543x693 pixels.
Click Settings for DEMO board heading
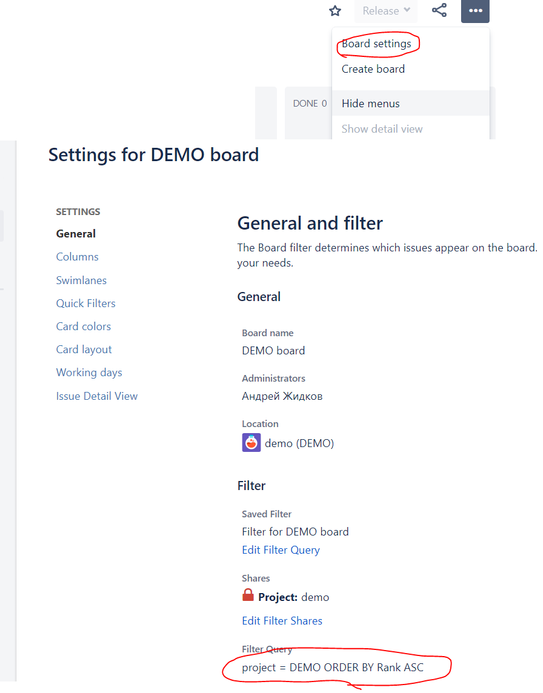point(153,155)
